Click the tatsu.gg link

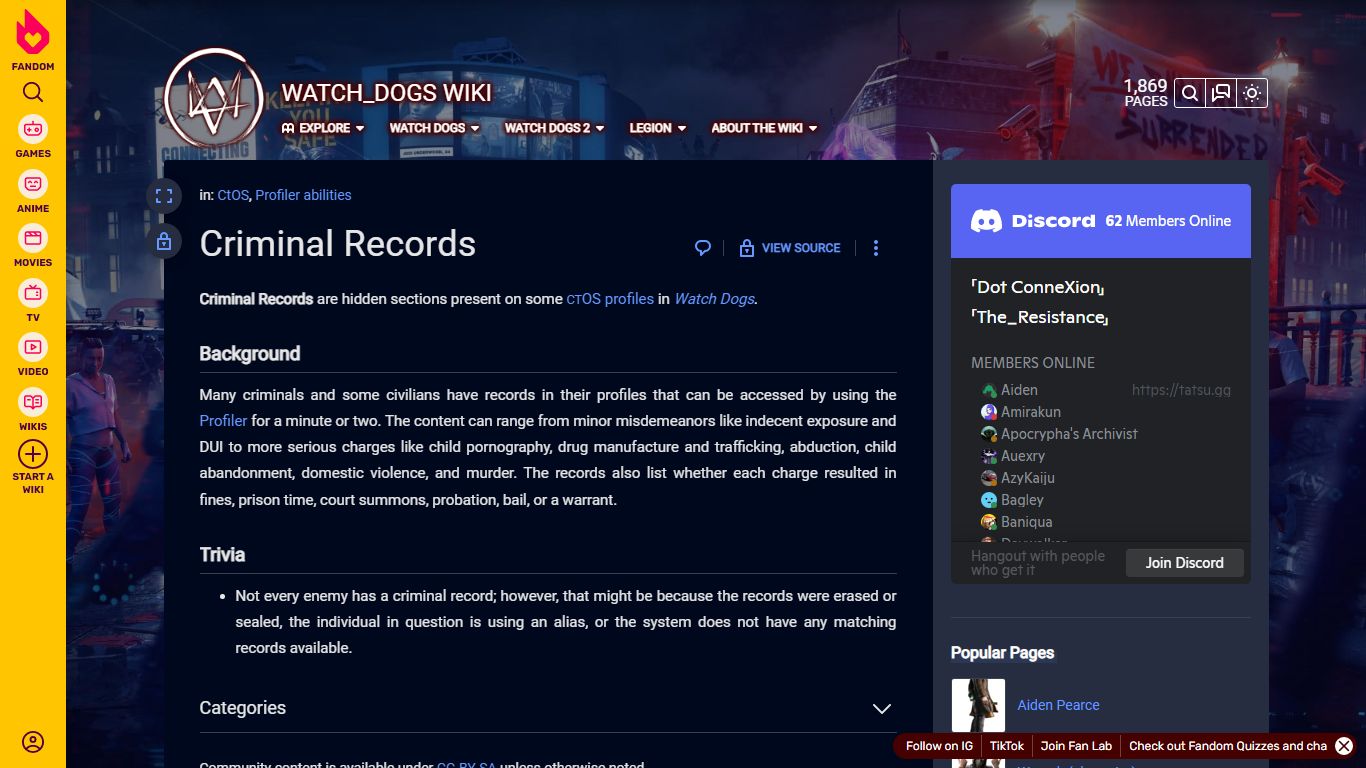click(1181, 390)
